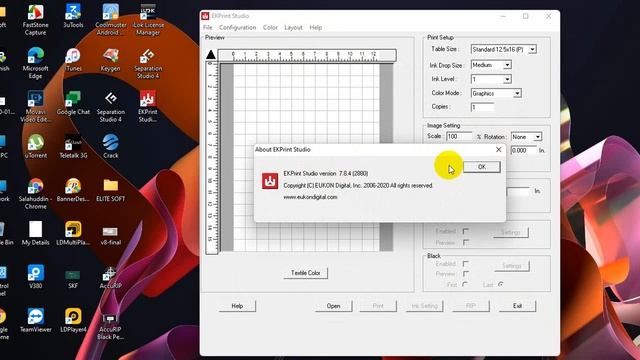Viewport: 640px width, 360px height.
Task: Open FastStone Capture desktop icon
Action: [x=36, y=20]
